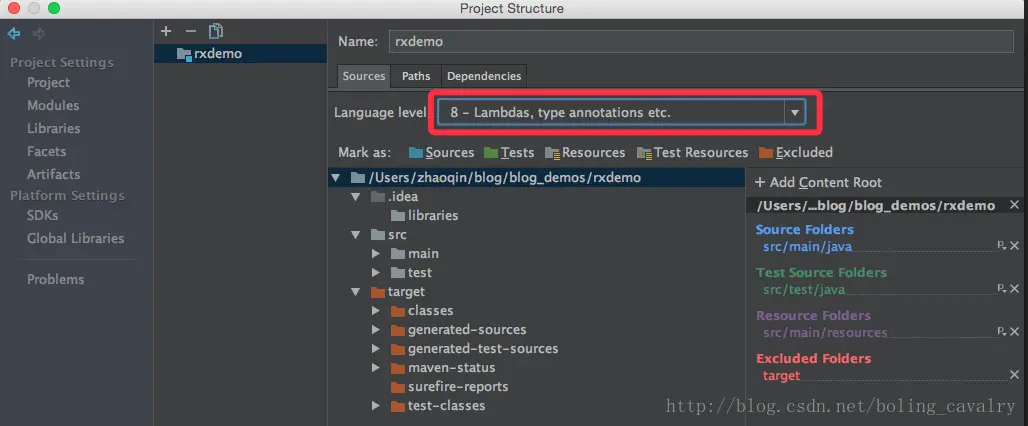1028x426 pixels.
Task: Select the src folder icon
Action: [x=378, y=235]
